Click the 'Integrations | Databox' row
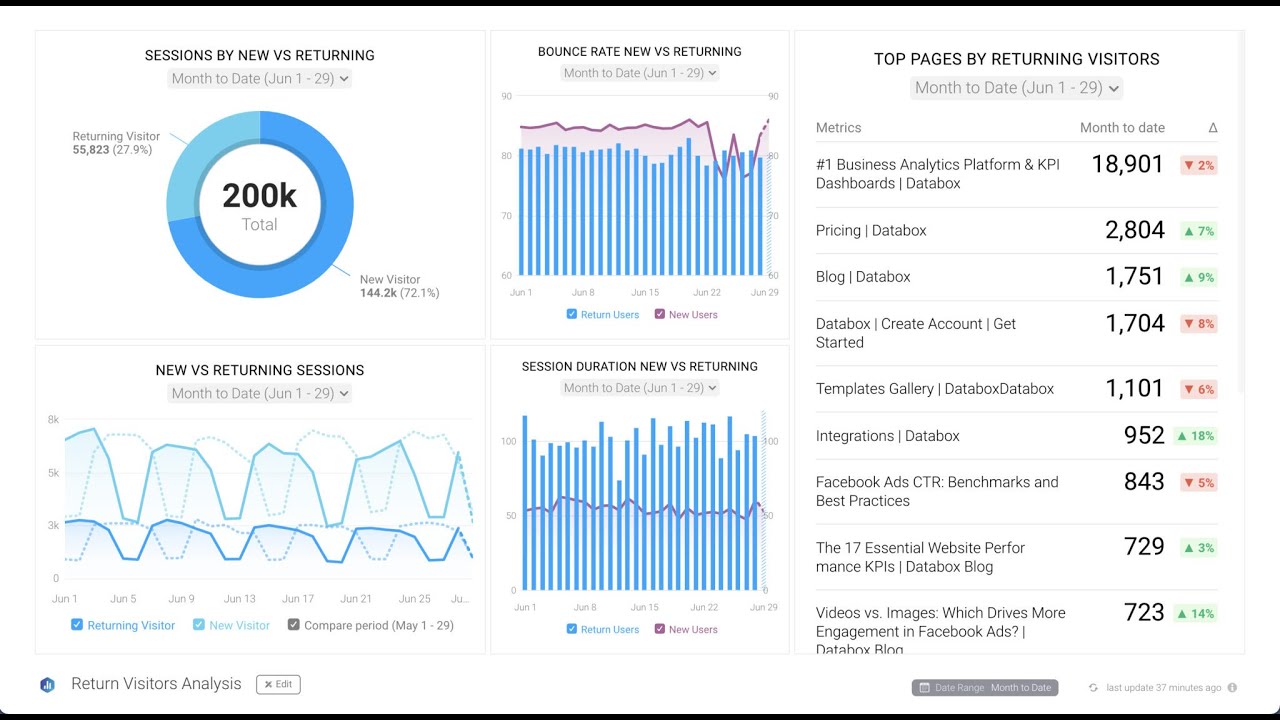This screenshot has height=720, width=1280. coord(1017,436)
